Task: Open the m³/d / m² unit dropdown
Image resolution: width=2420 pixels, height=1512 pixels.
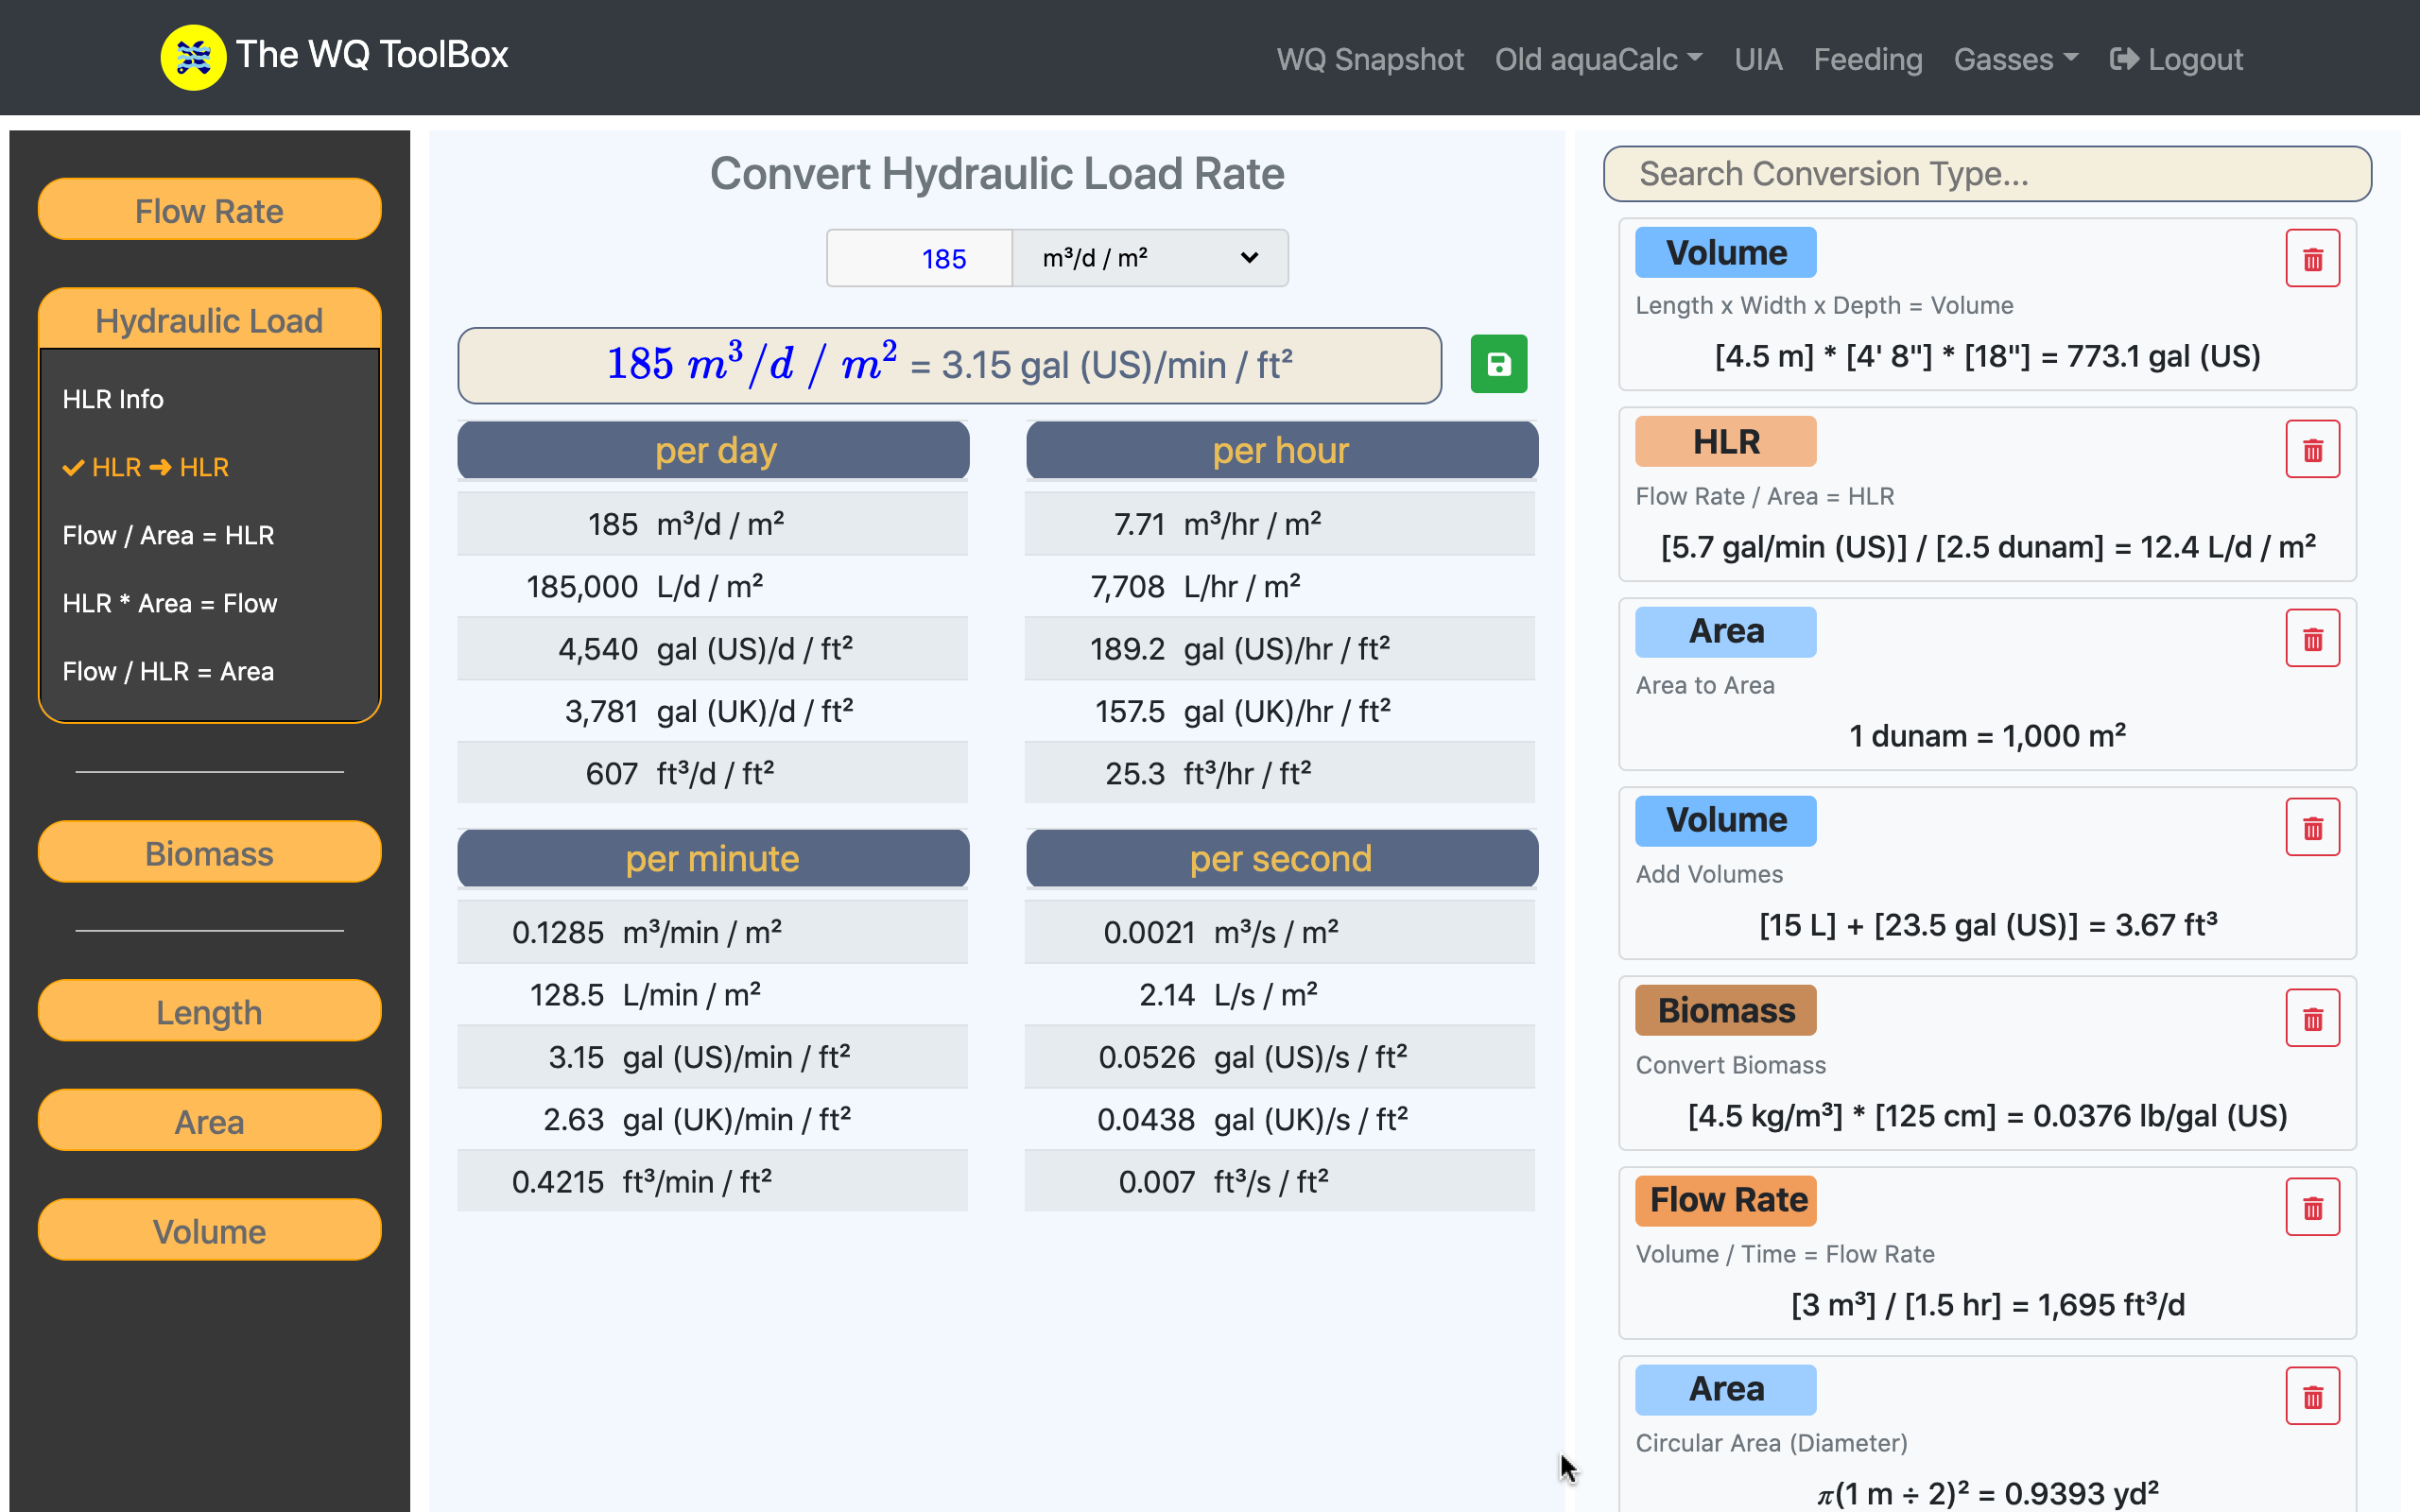Action: click(x=1149, y=258)
